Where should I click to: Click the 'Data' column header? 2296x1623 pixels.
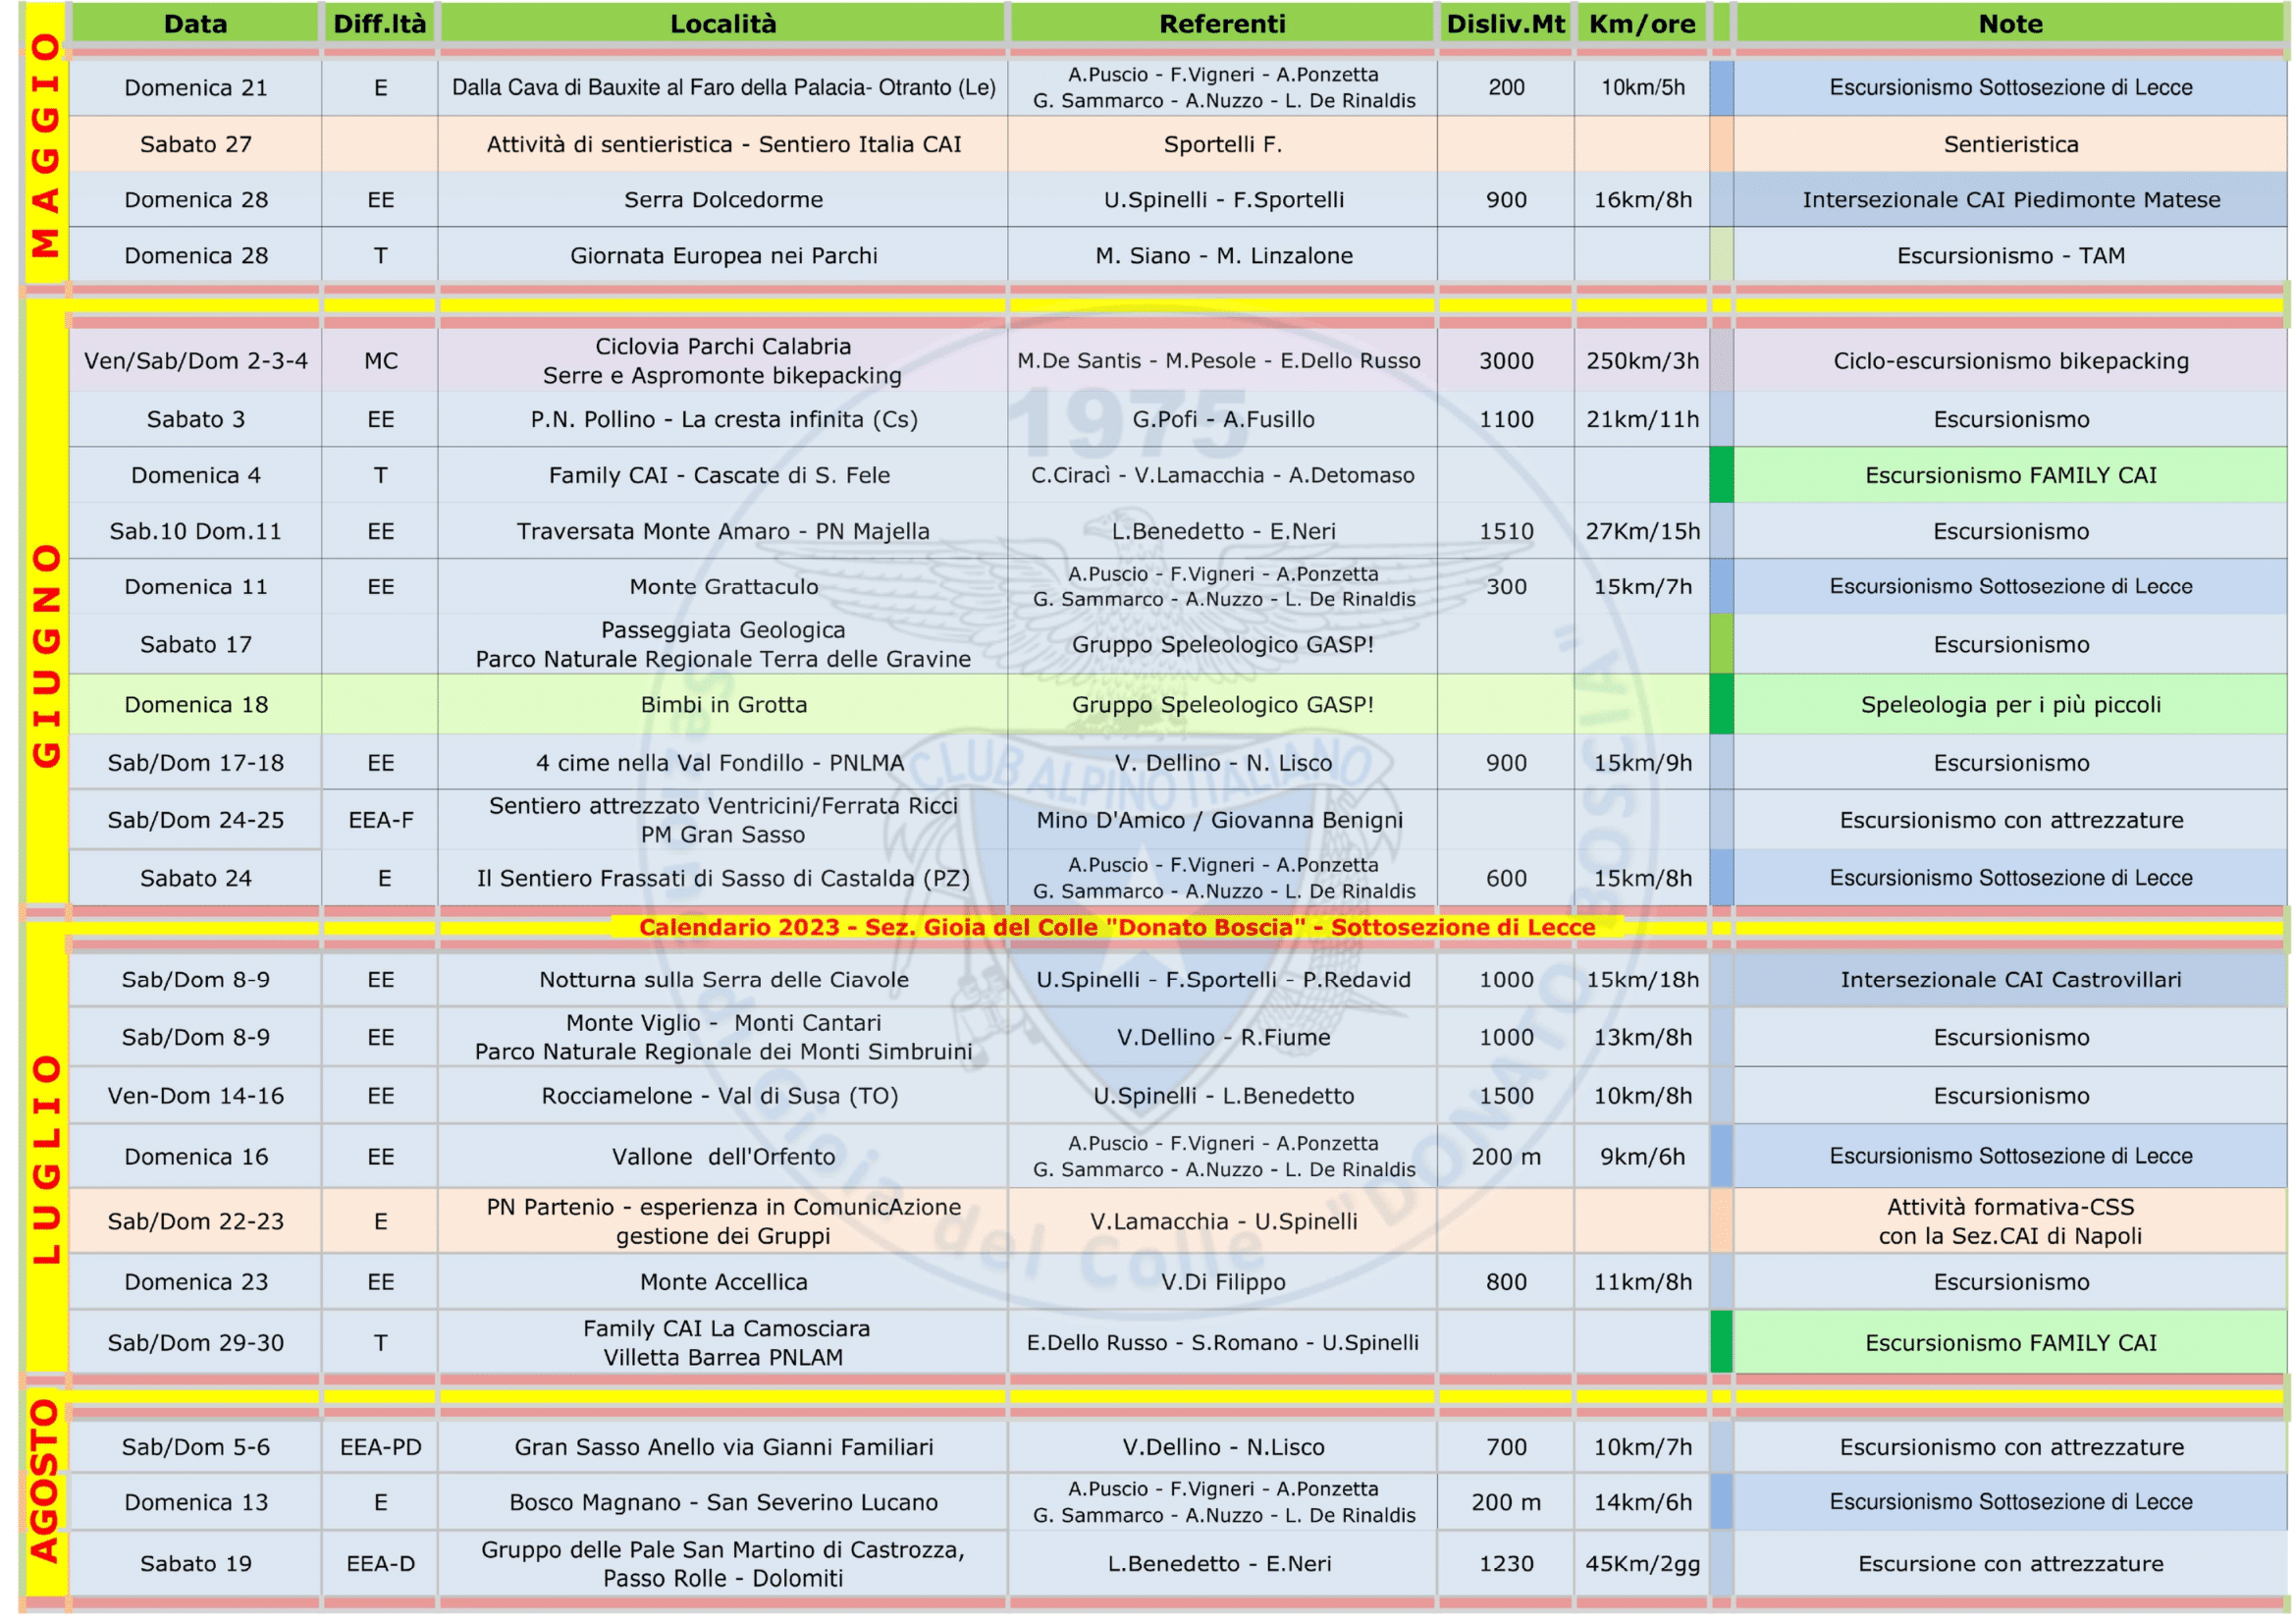[195, 24]
